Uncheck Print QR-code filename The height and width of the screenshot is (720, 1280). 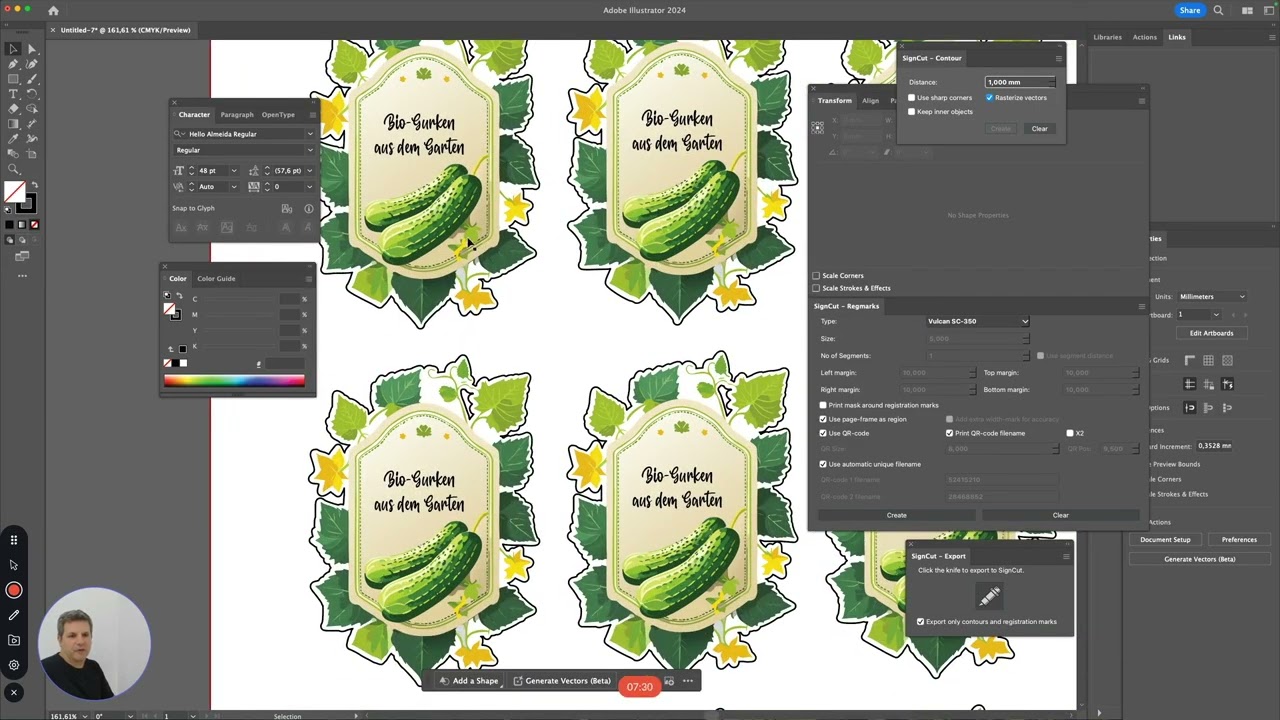pyautogui.click(x=949, y=433)
